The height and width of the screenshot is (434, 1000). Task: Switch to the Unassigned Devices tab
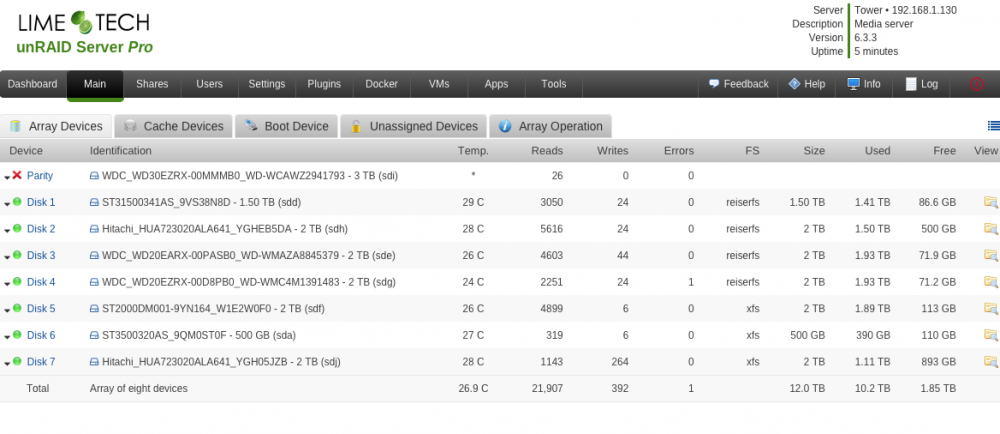coord(413,126)
